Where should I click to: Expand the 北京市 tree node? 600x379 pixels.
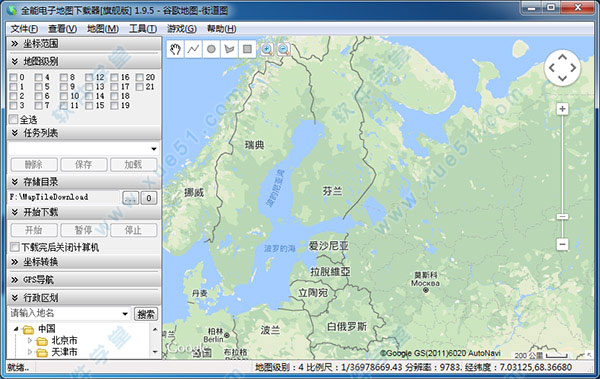click(30, 340)
